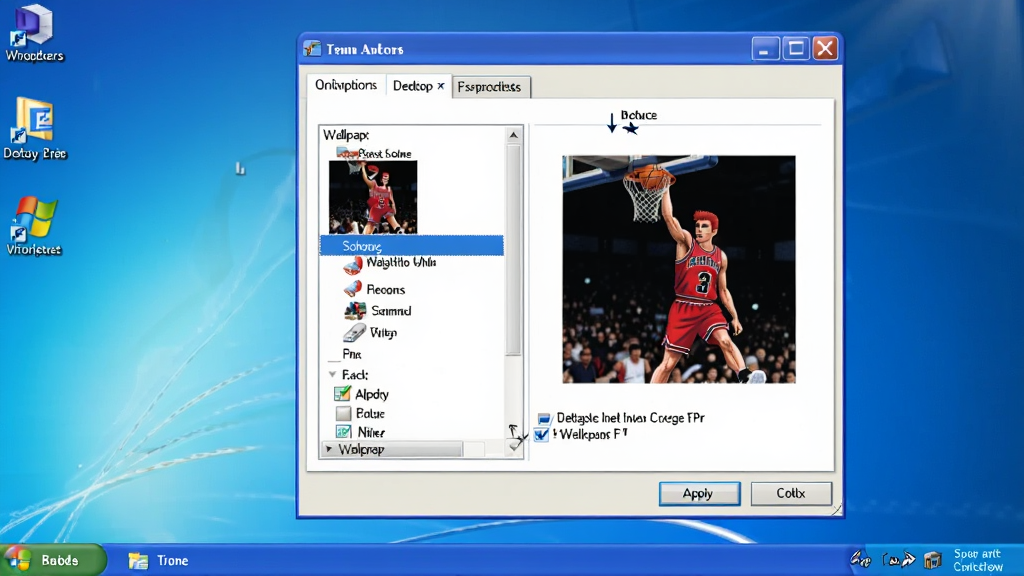This screenshot has height=576, width=1024.
Task: Select the highlighted Sohang list row
Action: coord(411,246)
